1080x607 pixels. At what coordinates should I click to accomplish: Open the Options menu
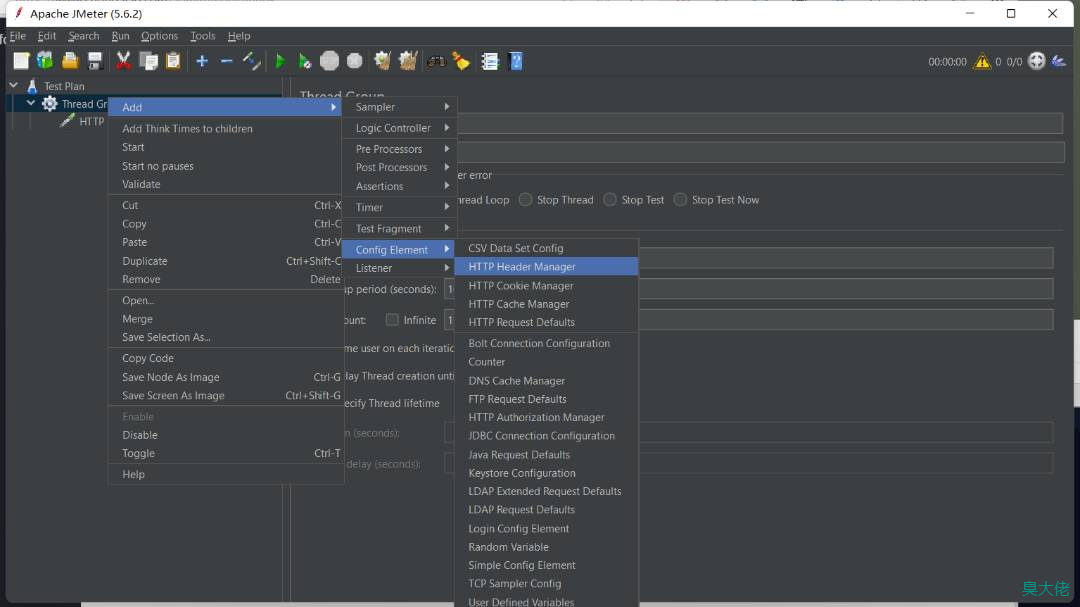[x=159, y=36]
